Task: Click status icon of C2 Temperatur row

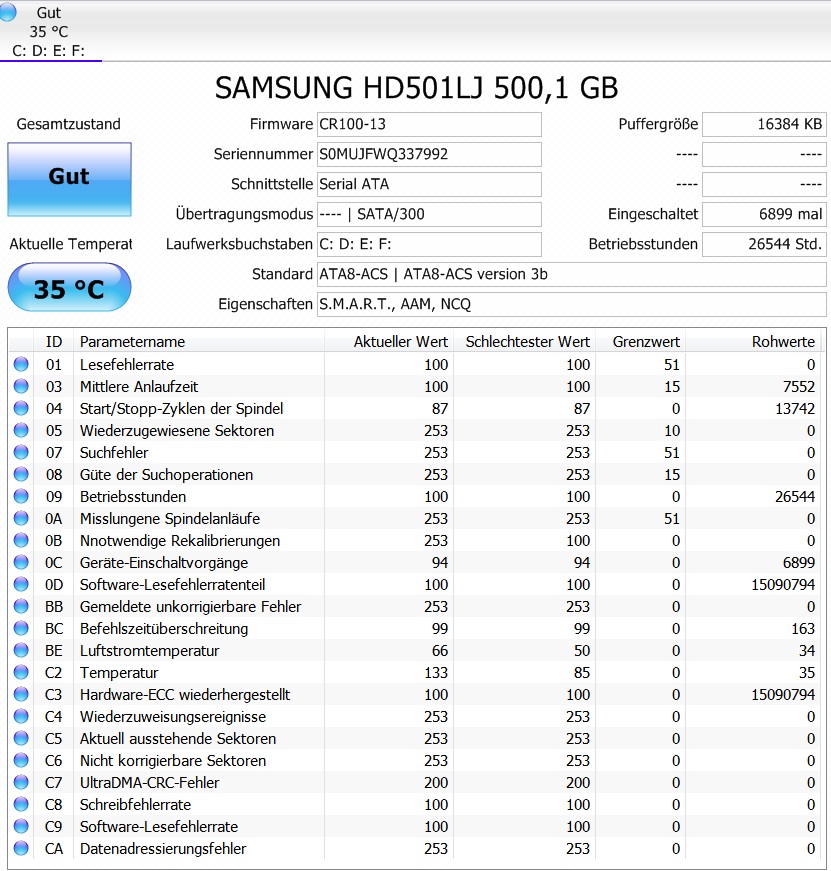Action: pyautogui.click(x=21, y=672)
